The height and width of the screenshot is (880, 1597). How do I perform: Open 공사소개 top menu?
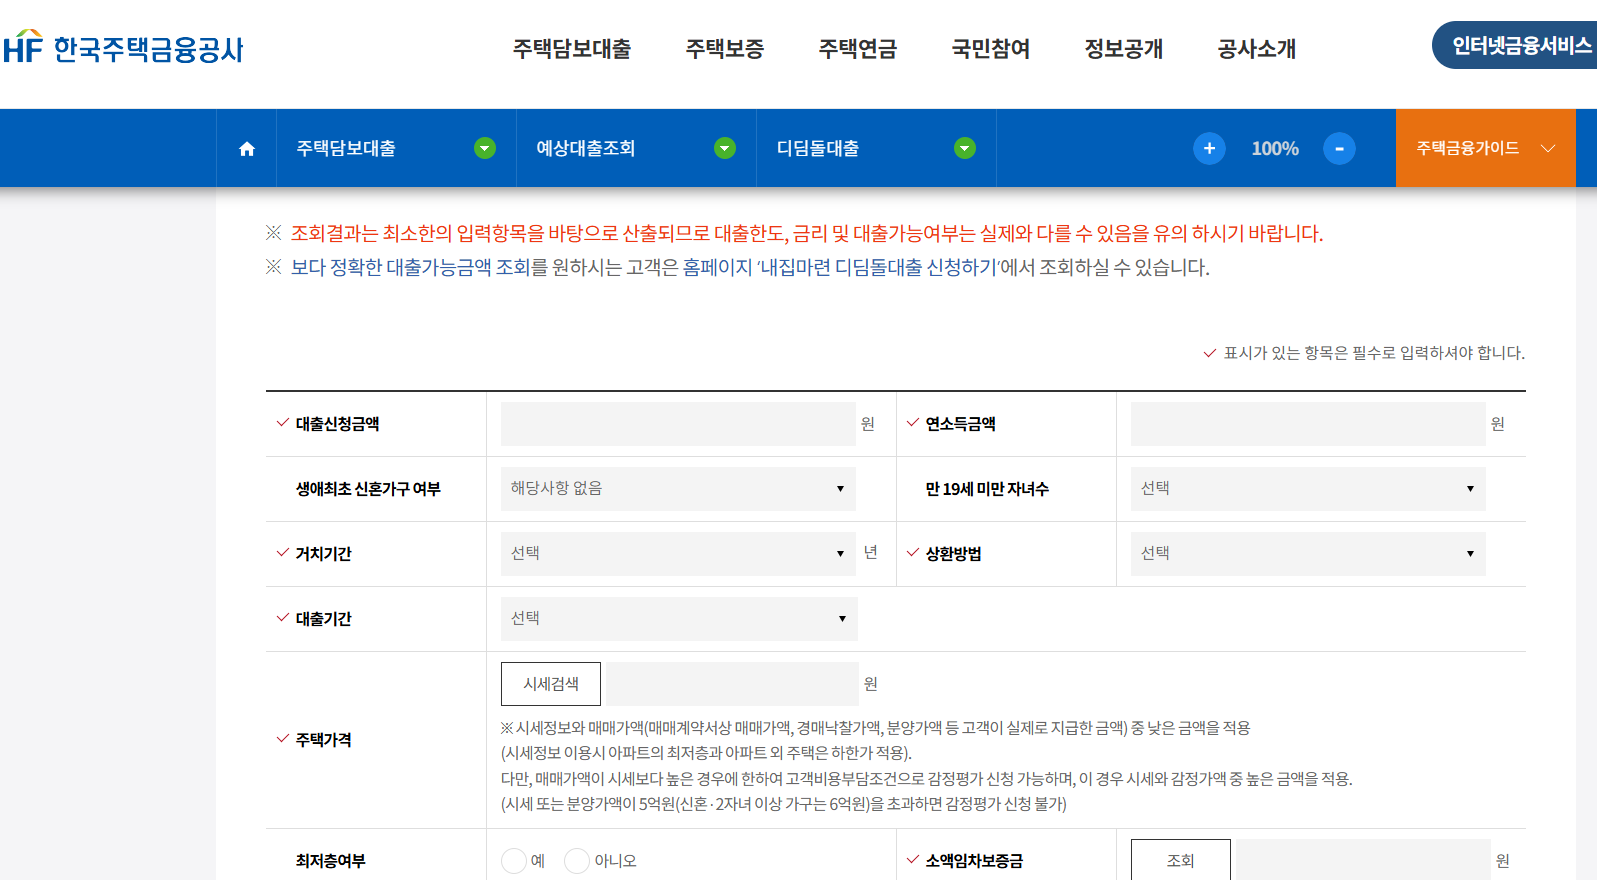pos(1257,49)
